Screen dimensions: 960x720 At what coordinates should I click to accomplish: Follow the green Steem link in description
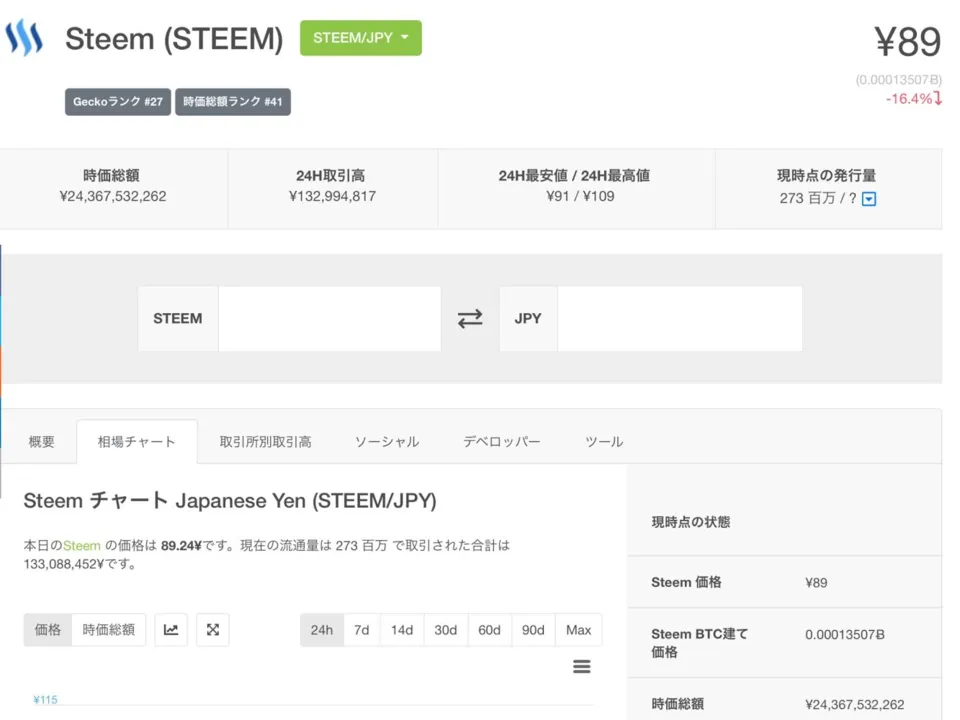81,546
